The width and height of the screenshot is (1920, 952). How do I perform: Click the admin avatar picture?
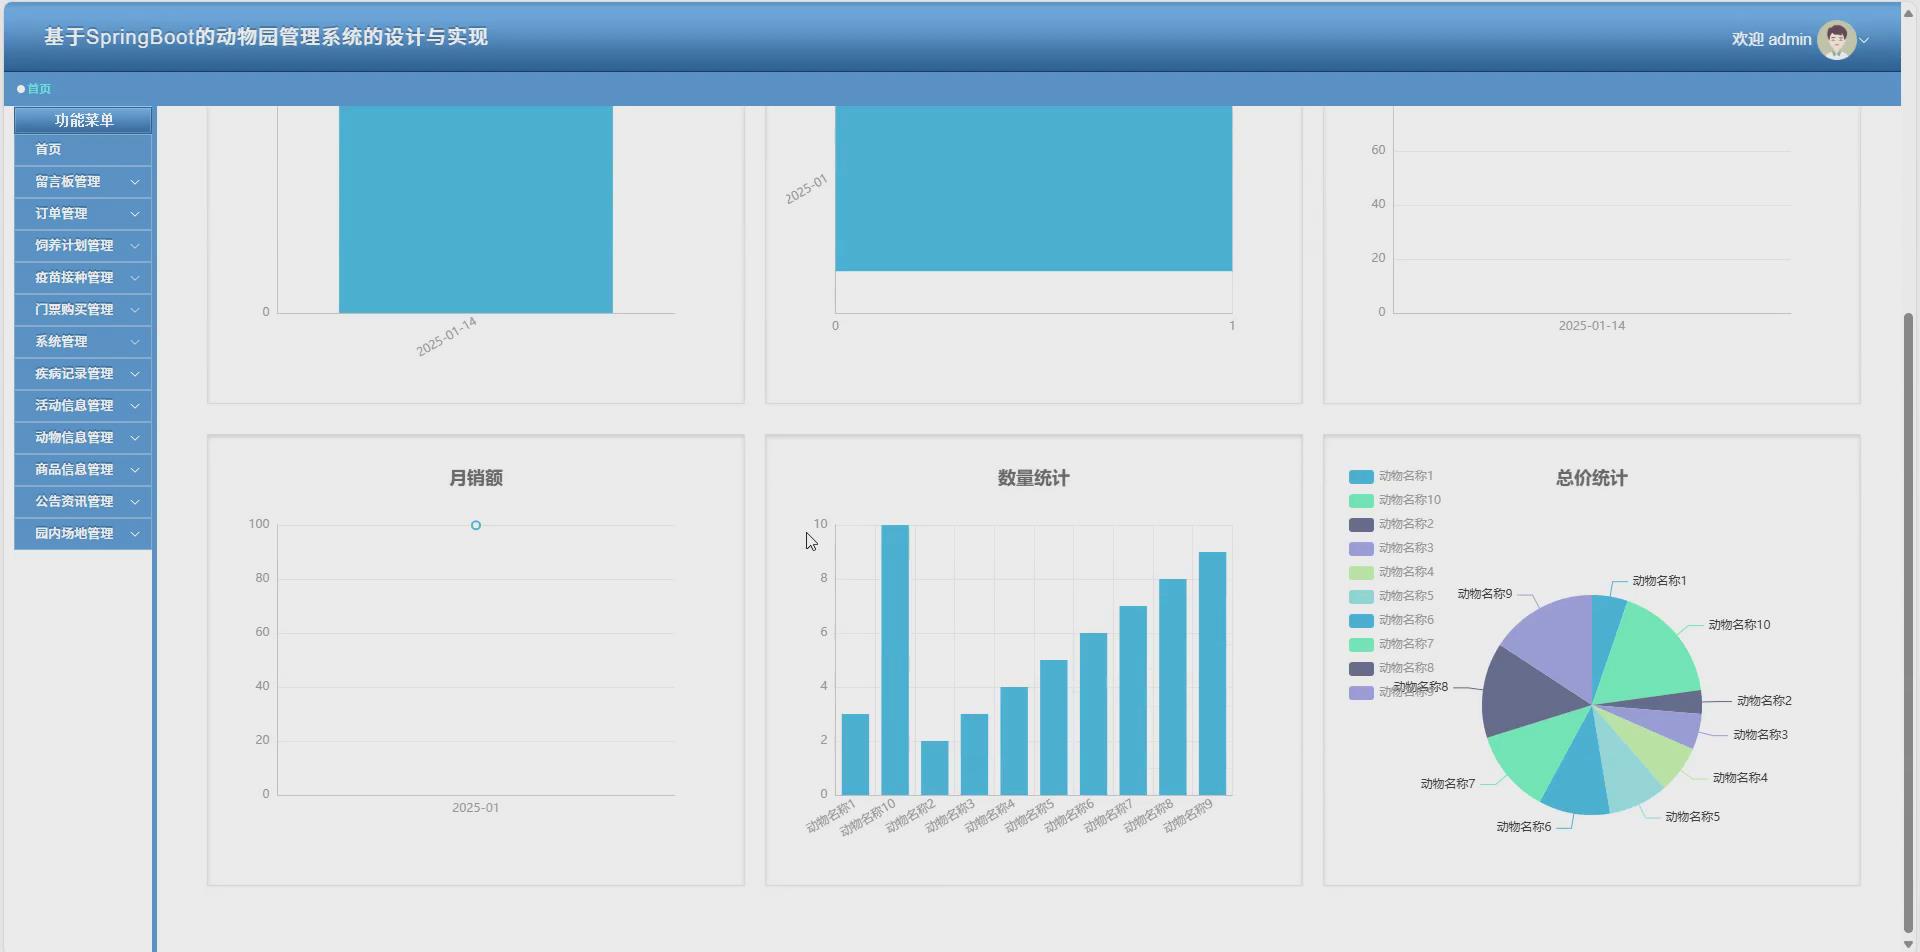click(x=1836, y=40)
